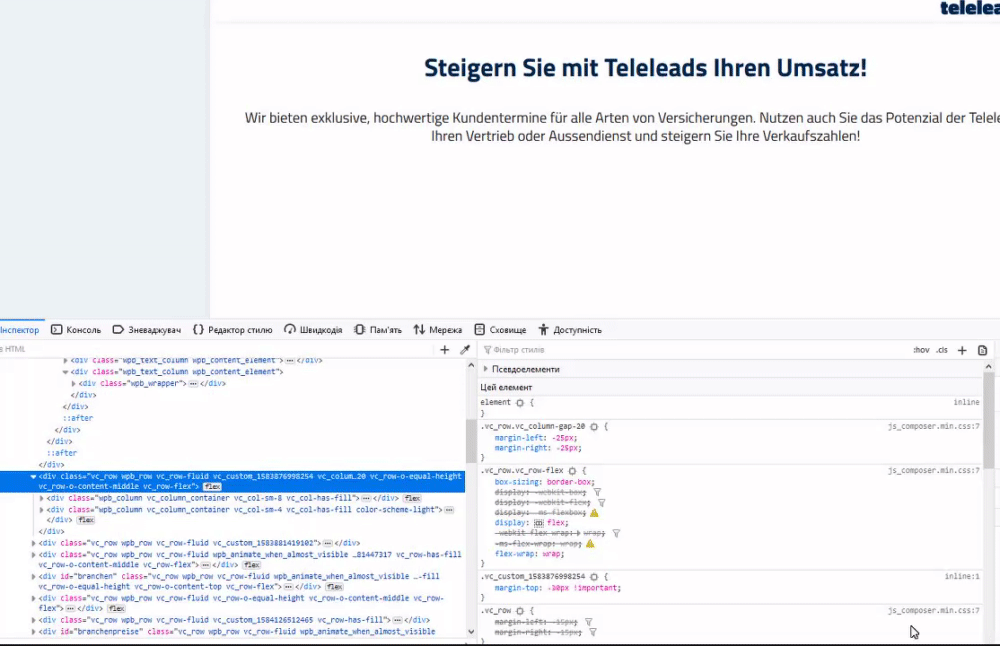Viewport: 1000px width, 646px height.
Task: Pick a page color with the eyedropper
Action: tap(465, 349)
